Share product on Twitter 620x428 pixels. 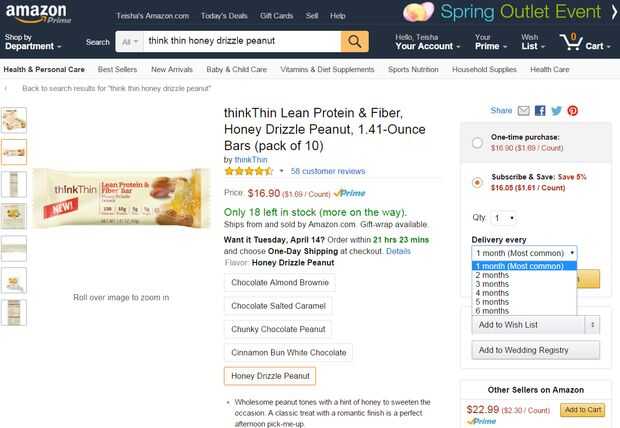556,111
